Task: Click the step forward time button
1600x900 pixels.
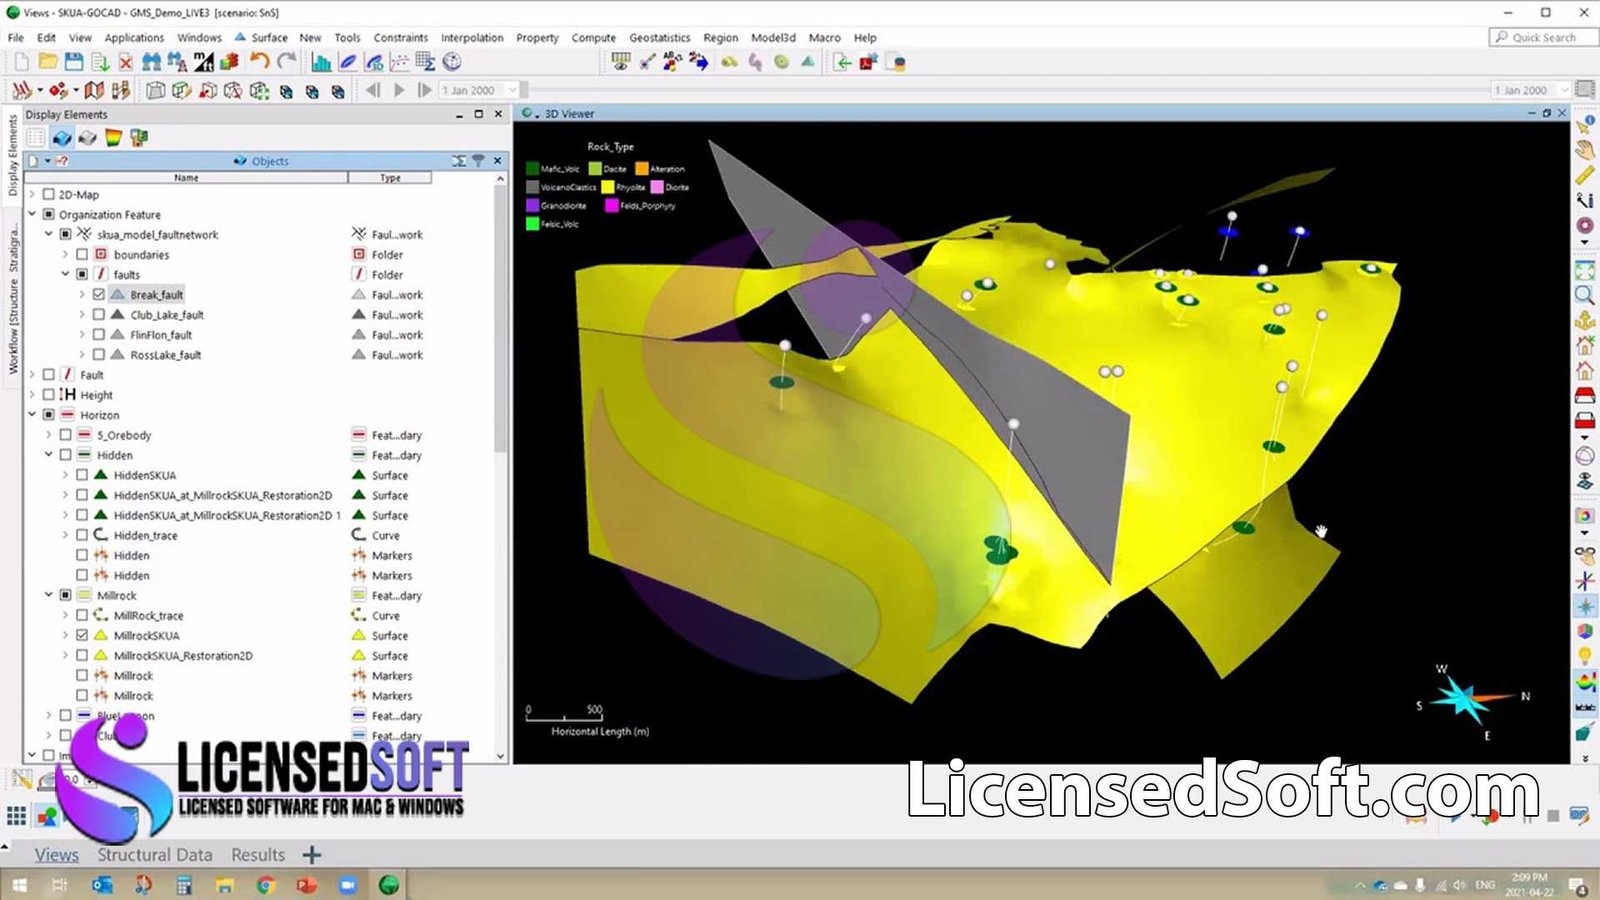Action: pyautogui.click(x=424, y=90)
